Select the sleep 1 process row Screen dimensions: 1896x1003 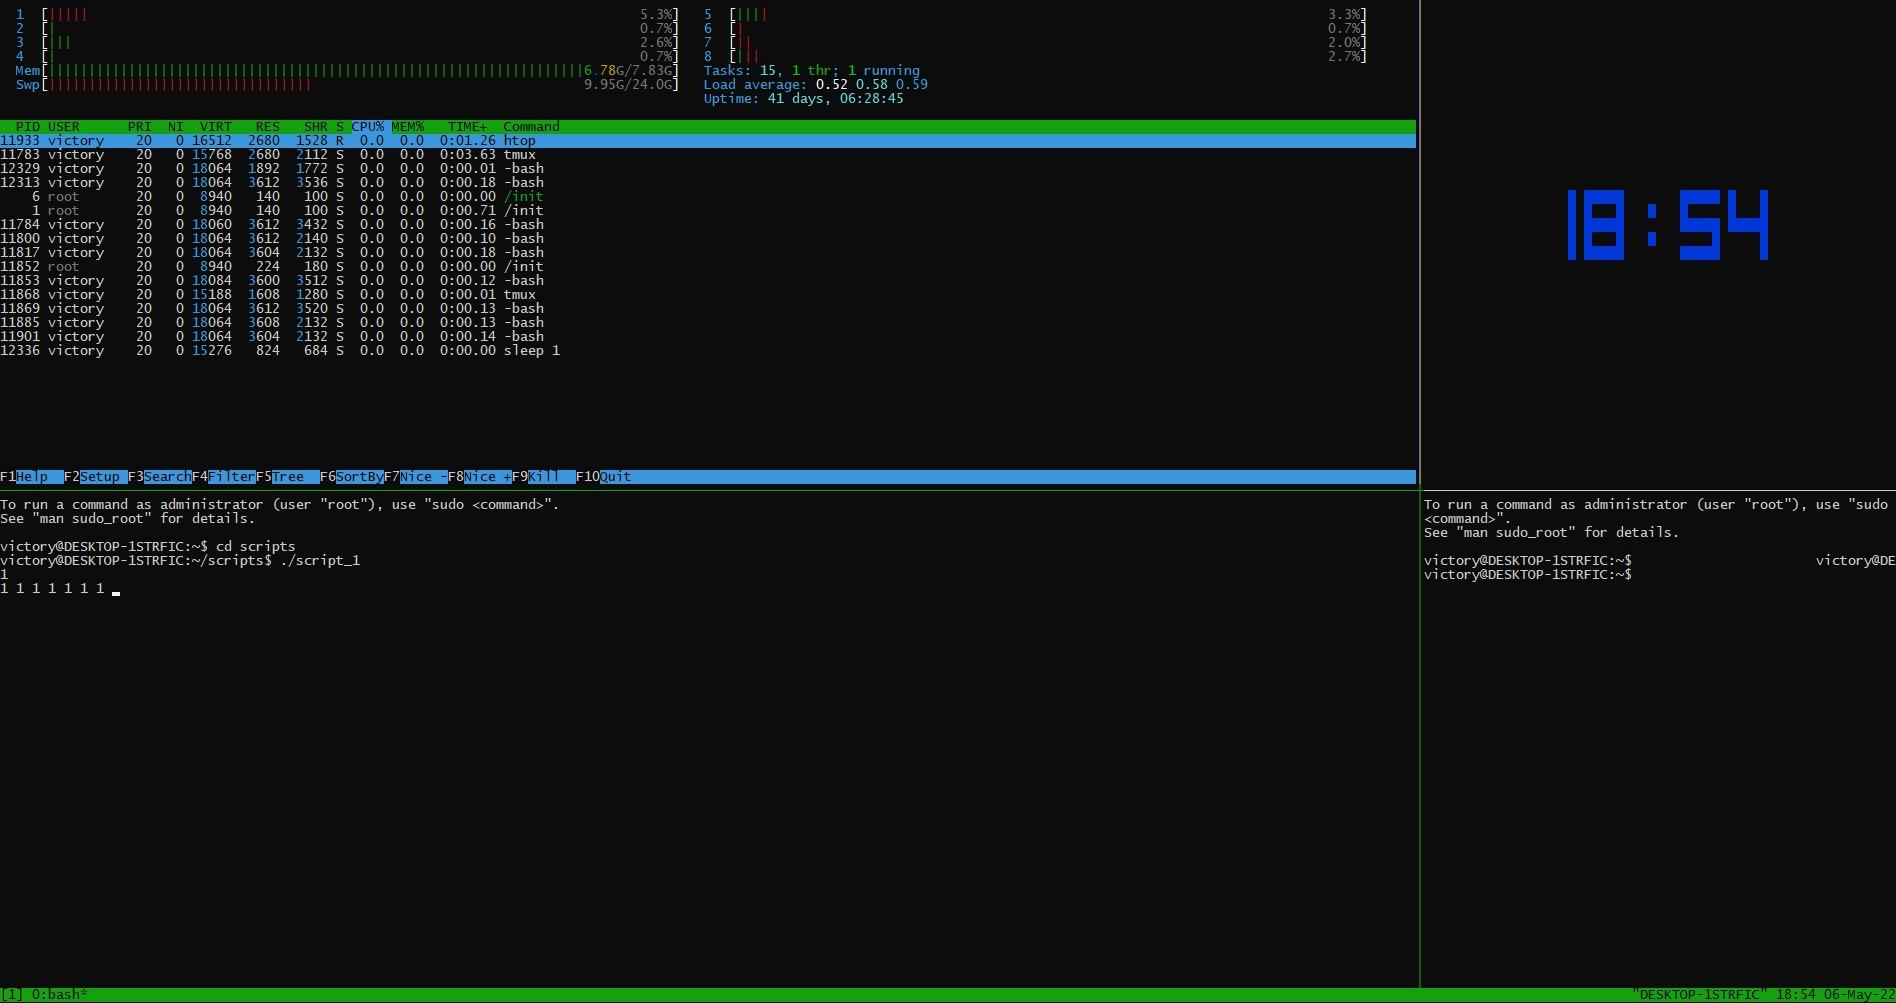click(280, 351)
